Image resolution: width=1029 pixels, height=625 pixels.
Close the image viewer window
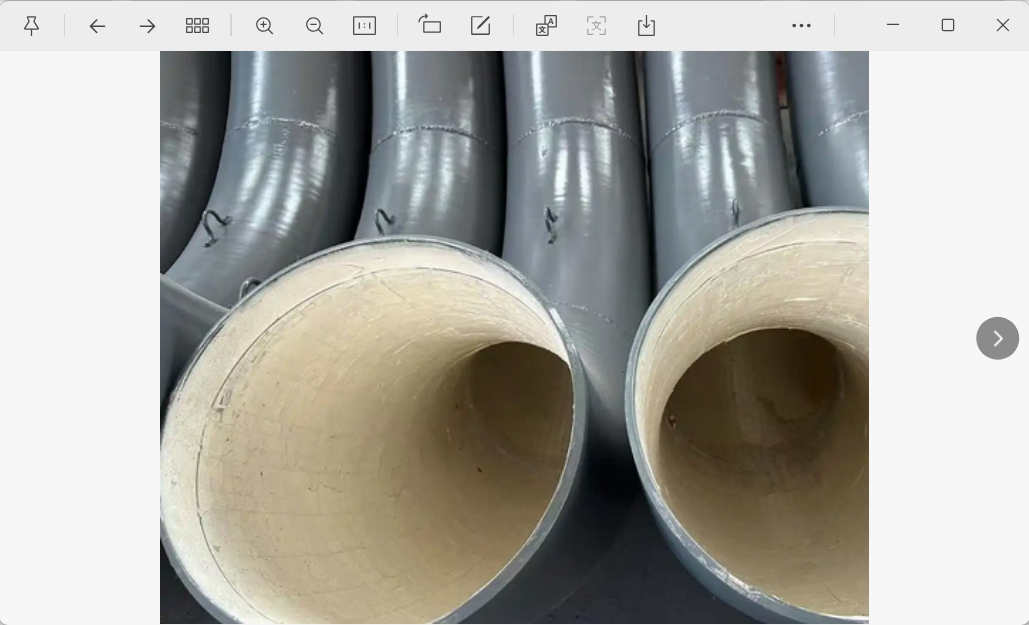point(1003,25)
